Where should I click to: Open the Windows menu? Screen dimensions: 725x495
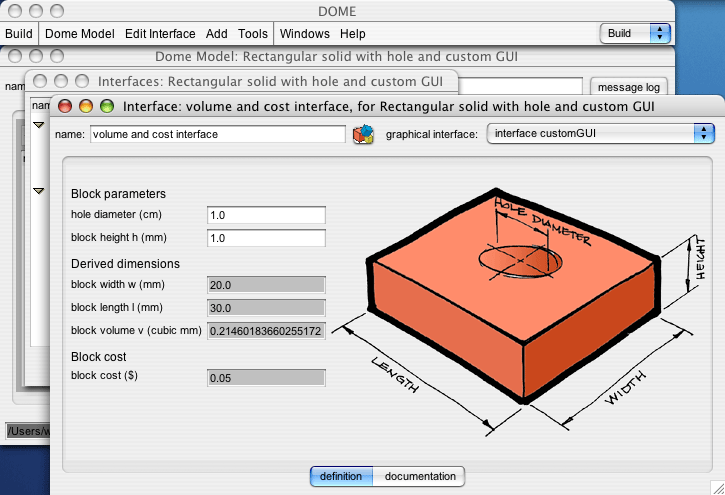click(x=304, y=34)
